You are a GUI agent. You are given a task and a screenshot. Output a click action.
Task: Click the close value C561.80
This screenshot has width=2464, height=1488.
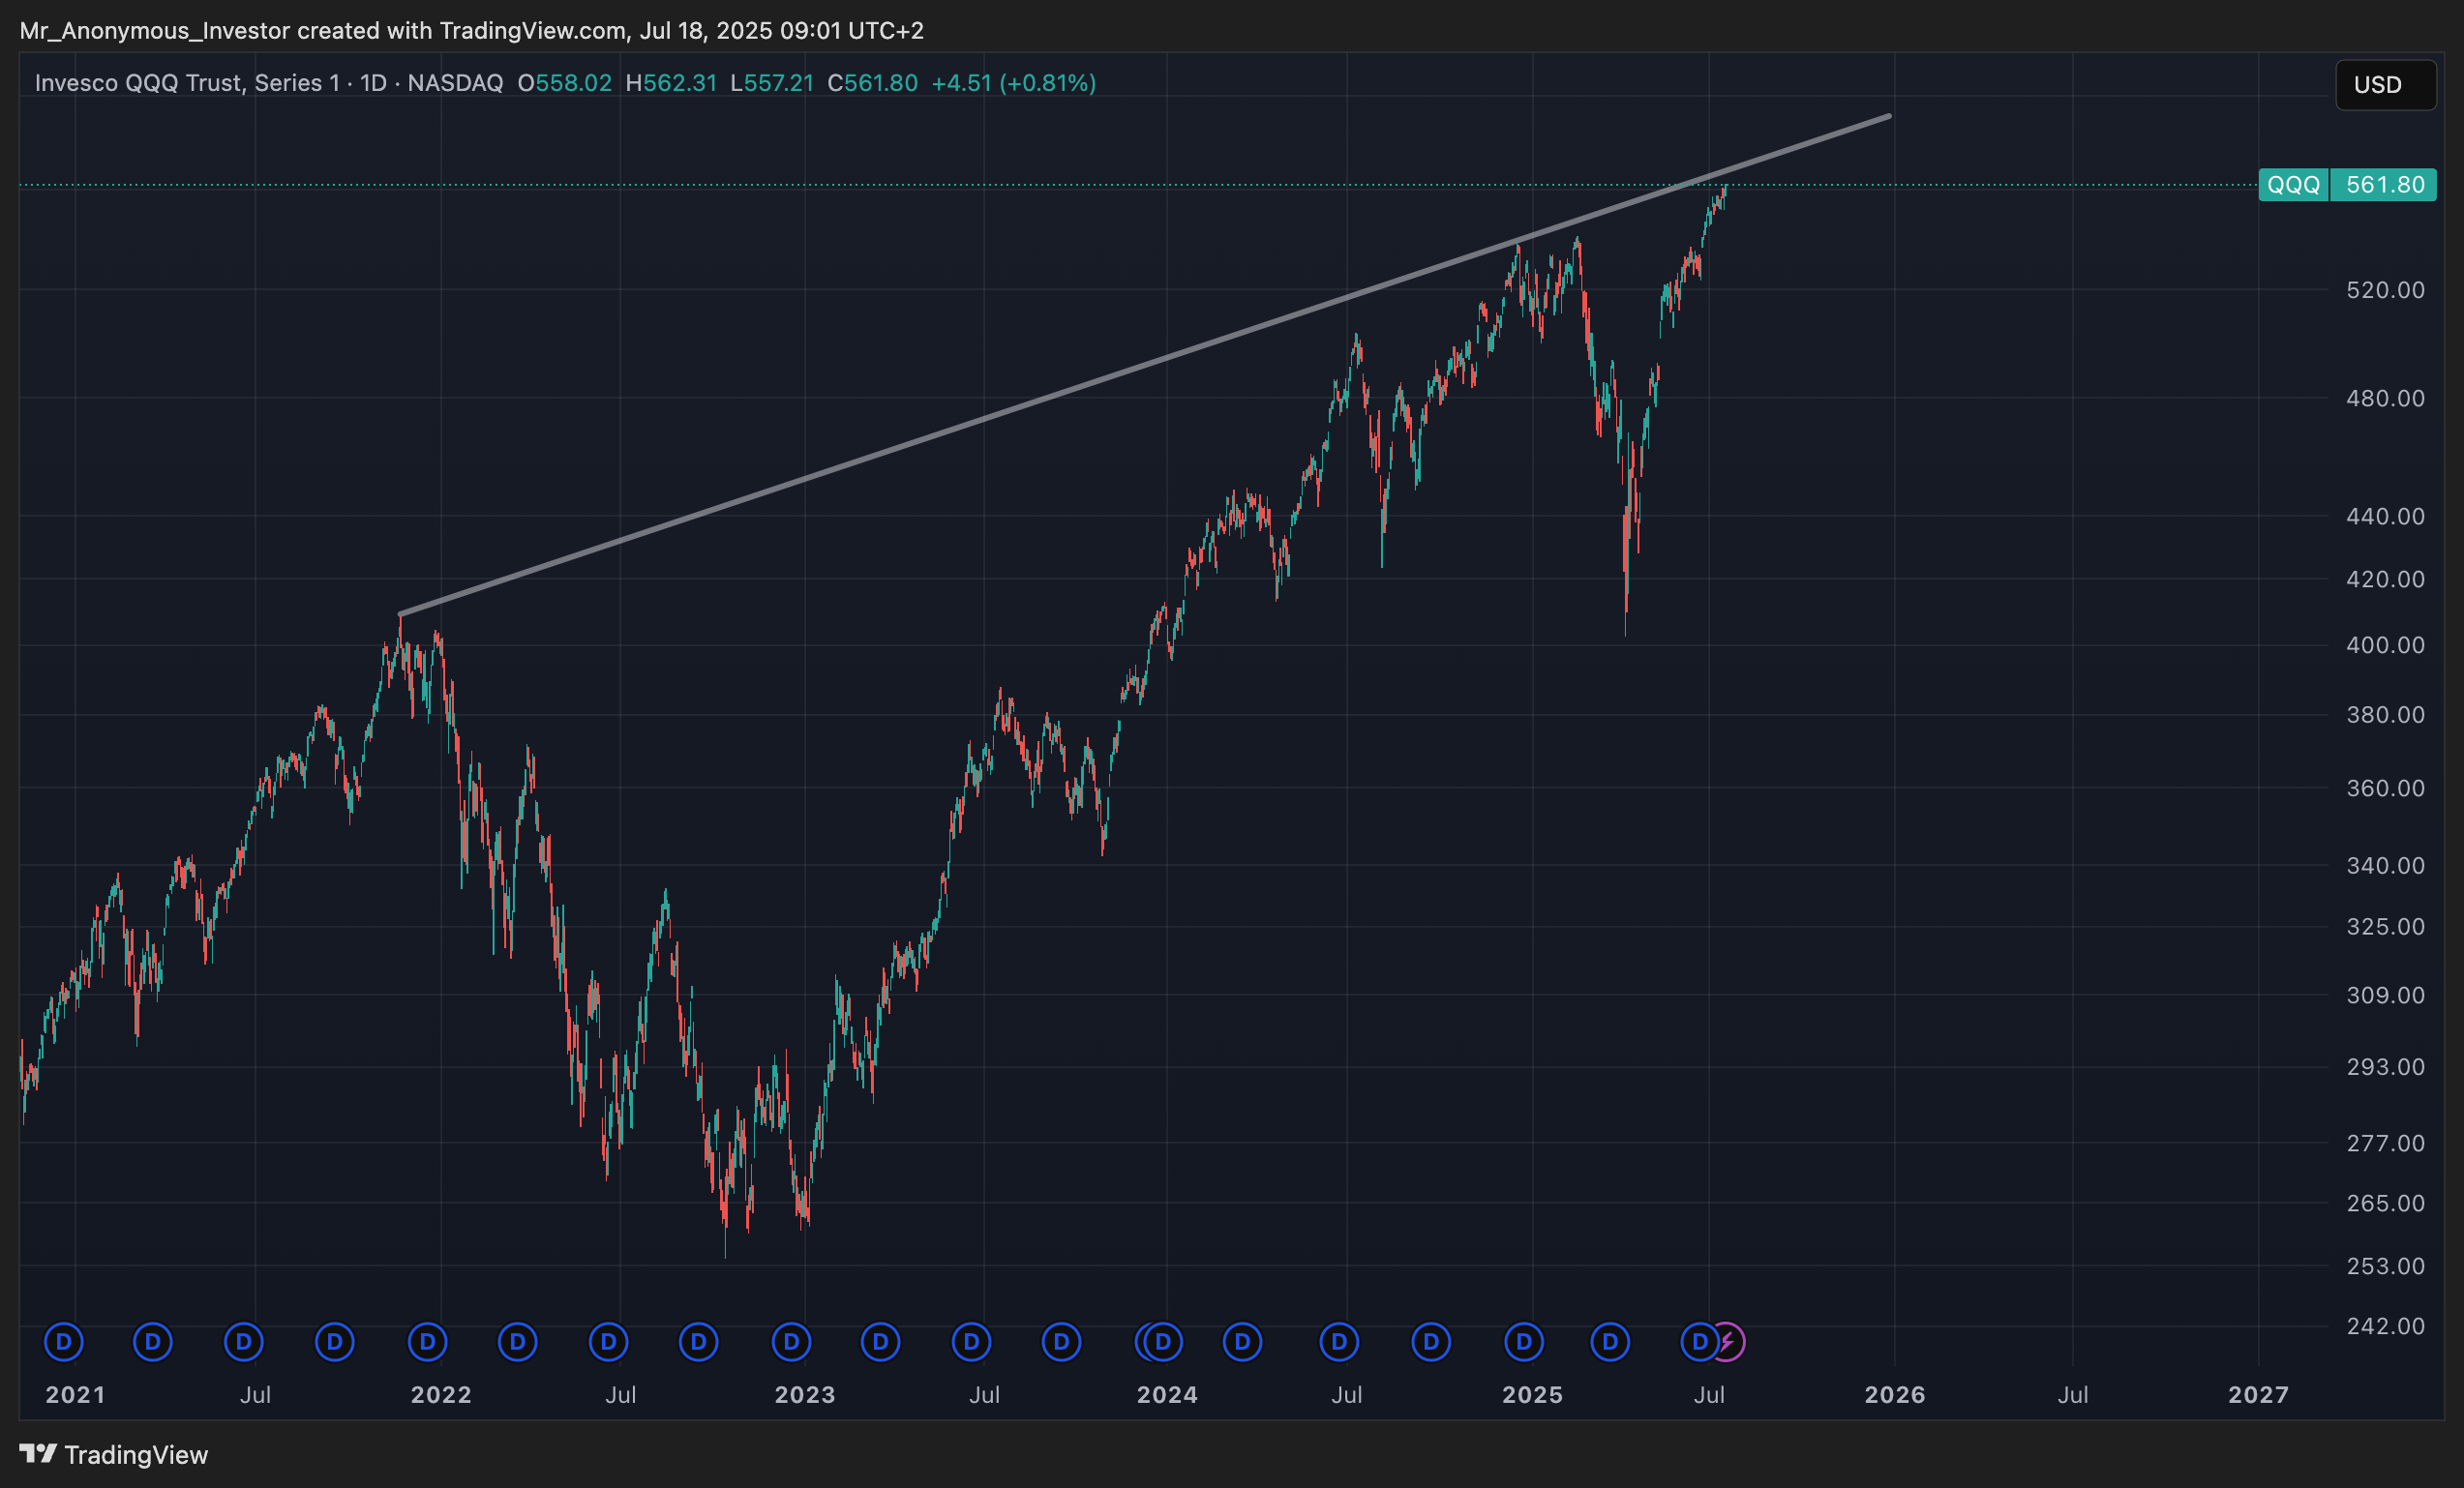(872, 83)
